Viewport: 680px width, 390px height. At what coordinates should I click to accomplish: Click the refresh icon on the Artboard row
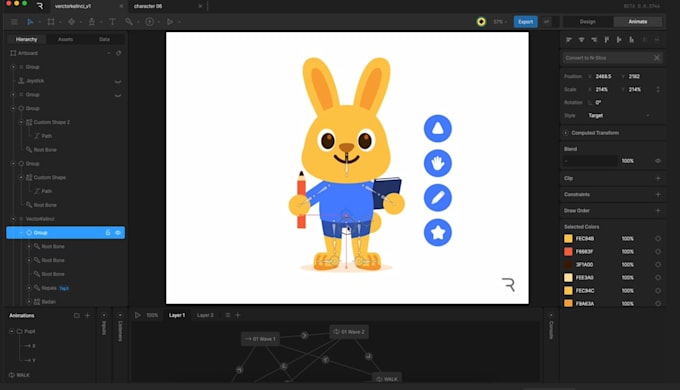[x=118, y=53]
